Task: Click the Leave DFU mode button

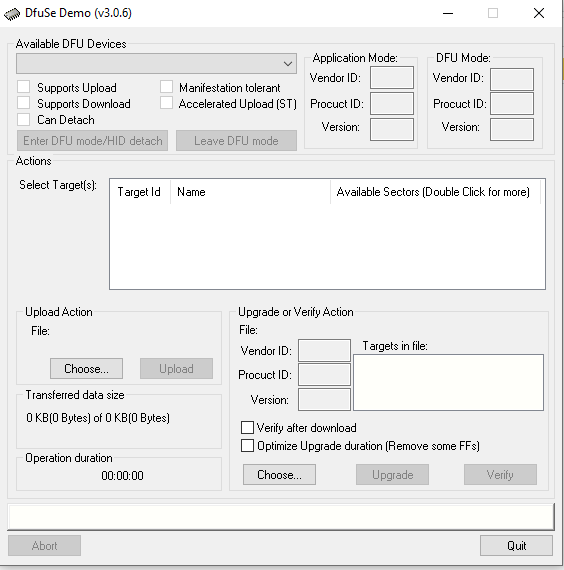Action: (x=236, y=141)
